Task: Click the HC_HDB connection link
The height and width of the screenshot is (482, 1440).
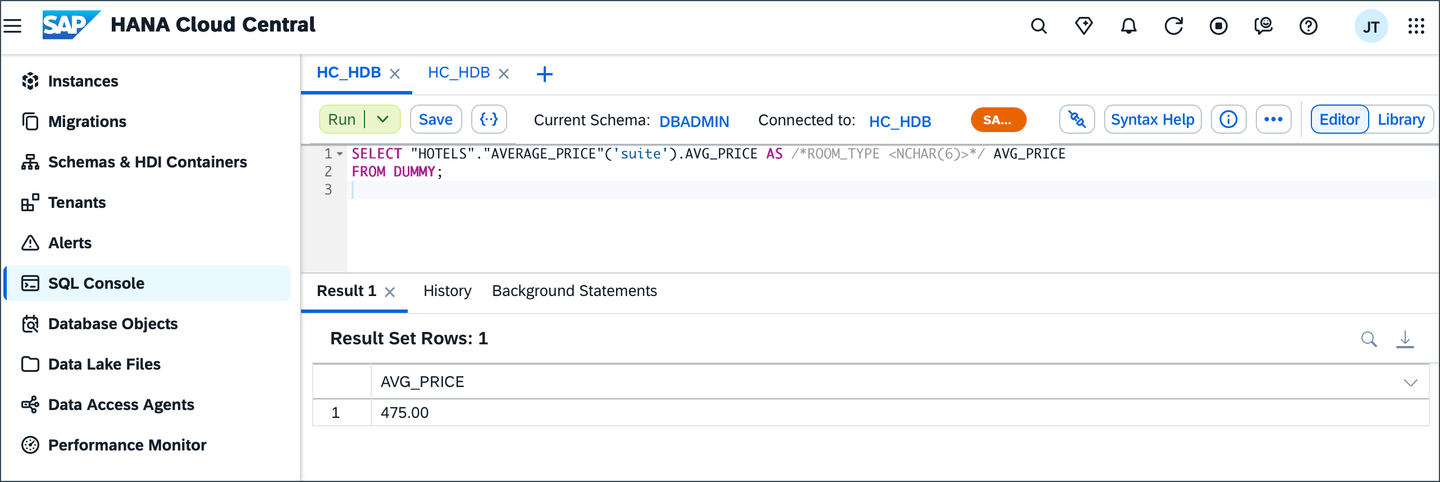Action: point(900,121)
